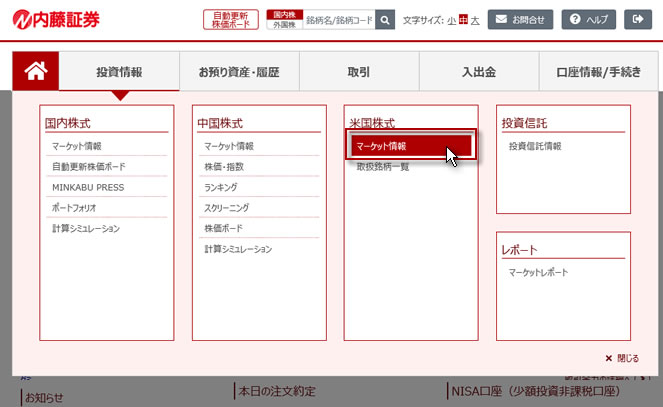Open the ヘルプ help button
Screen dimensions: 663x407
point(588,19)
